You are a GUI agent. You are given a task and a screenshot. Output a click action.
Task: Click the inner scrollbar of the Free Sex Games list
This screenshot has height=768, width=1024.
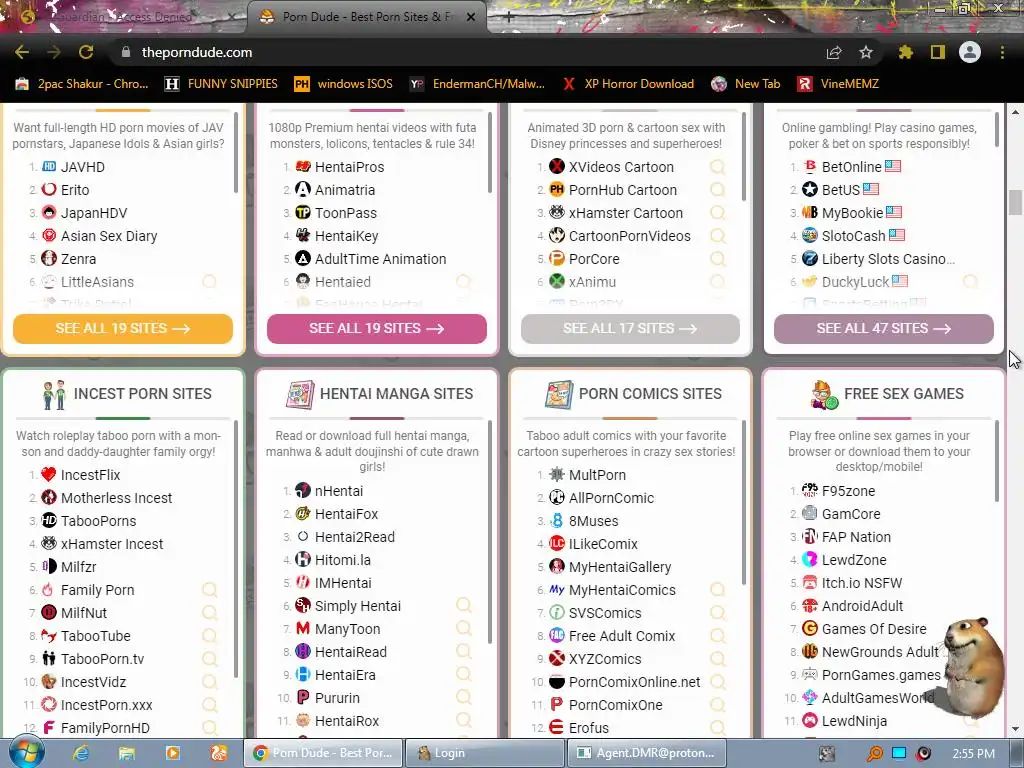point(997,462)
